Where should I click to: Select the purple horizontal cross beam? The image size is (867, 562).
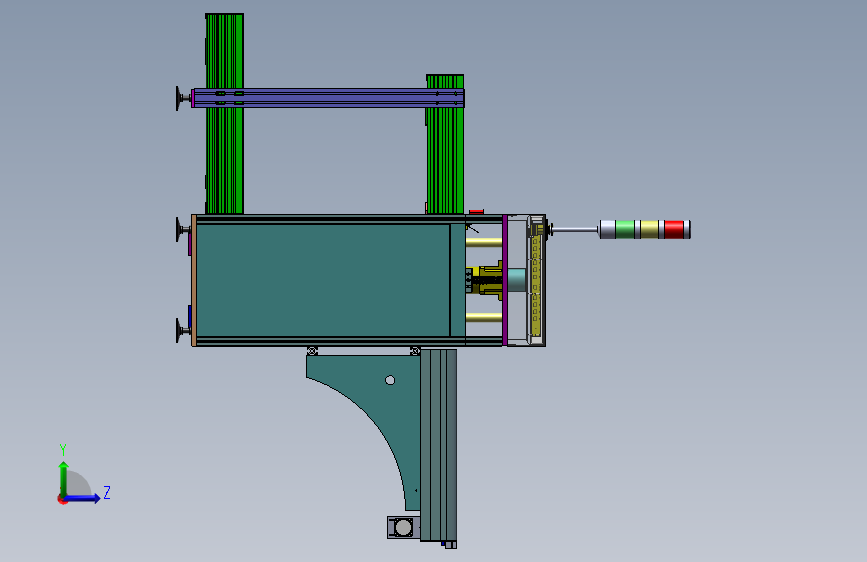pyautogui.click(x=328, y=98)
